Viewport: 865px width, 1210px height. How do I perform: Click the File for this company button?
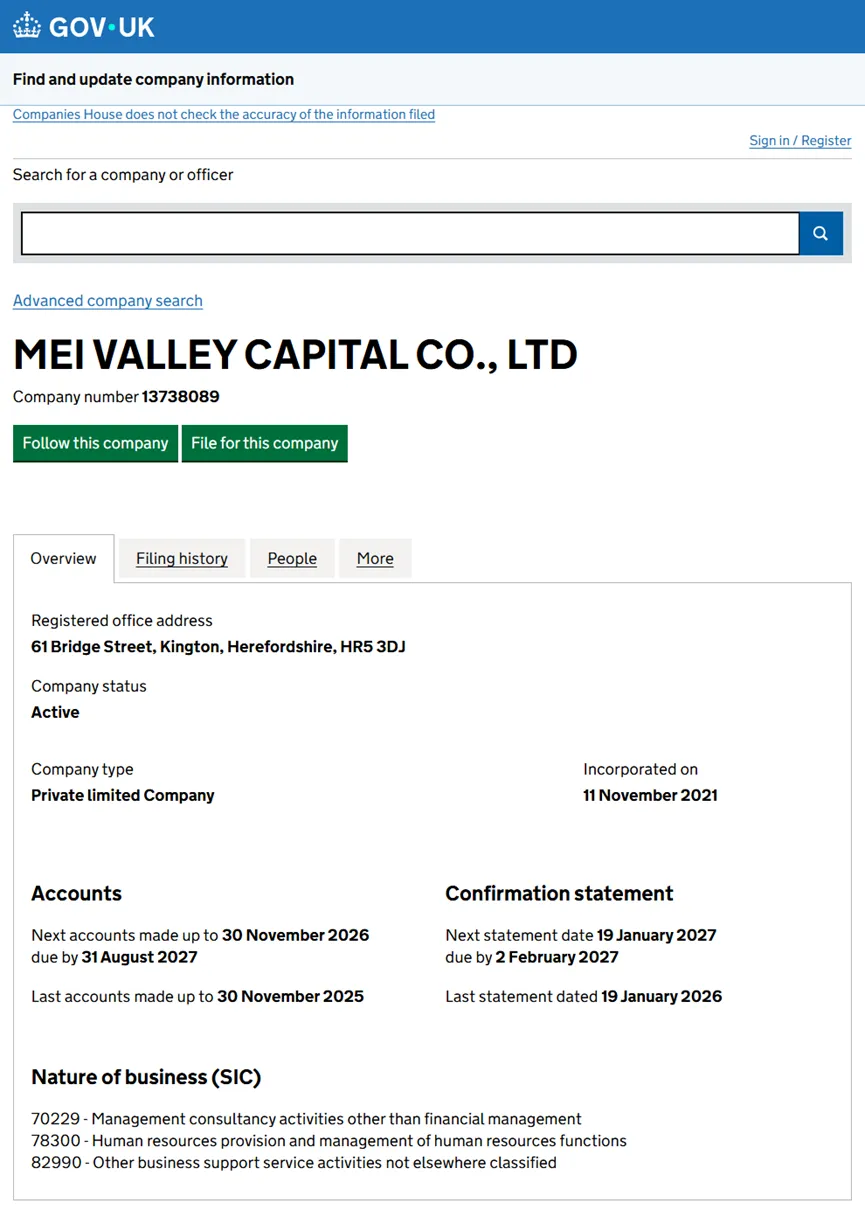point(265,443)
